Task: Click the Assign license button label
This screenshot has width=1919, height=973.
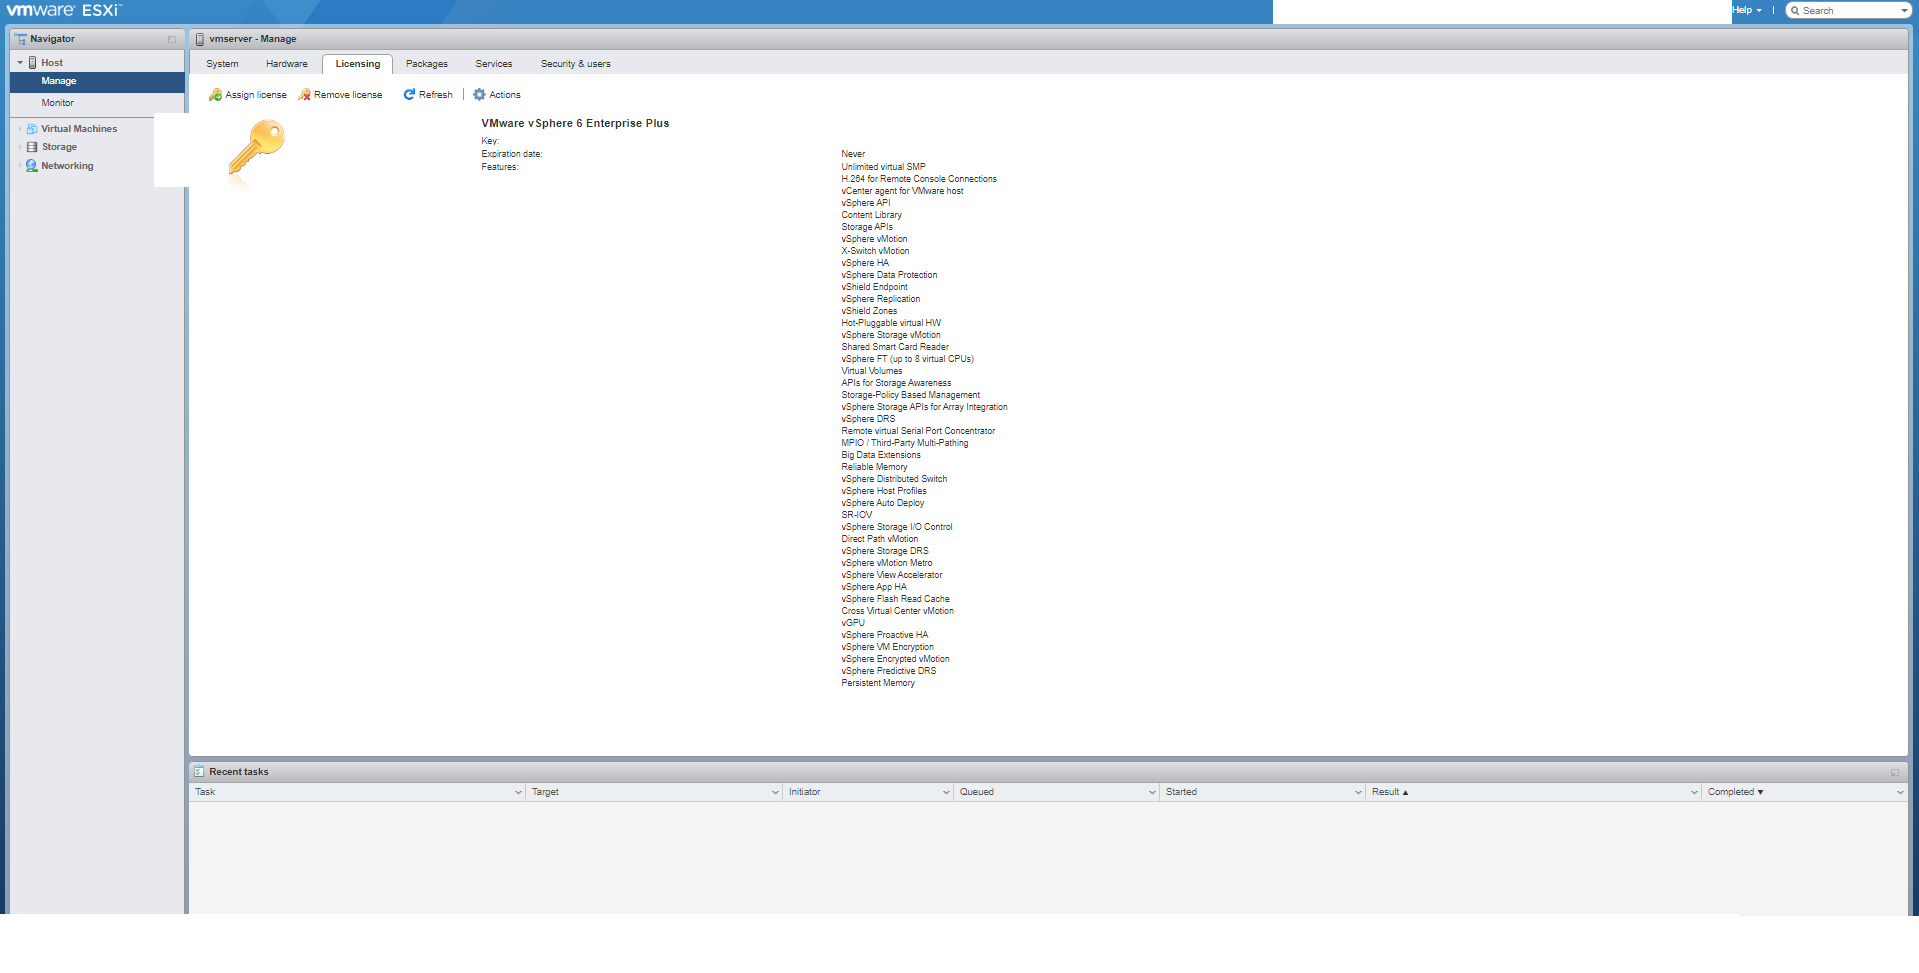Action: (x=256, y=95)
